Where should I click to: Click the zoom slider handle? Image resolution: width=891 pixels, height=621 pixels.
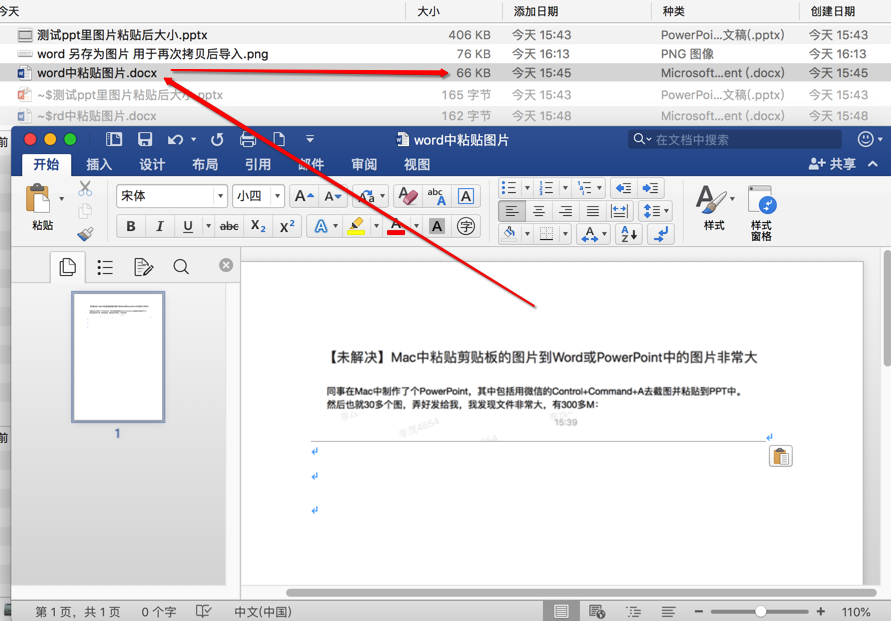(x=760, y=611)
